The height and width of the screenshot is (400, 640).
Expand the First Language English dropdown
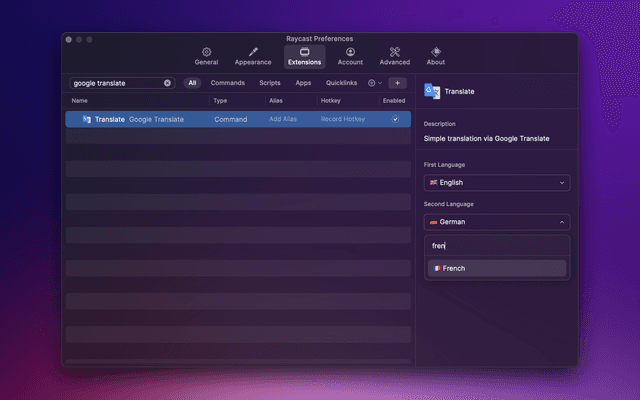pos(497,183)
